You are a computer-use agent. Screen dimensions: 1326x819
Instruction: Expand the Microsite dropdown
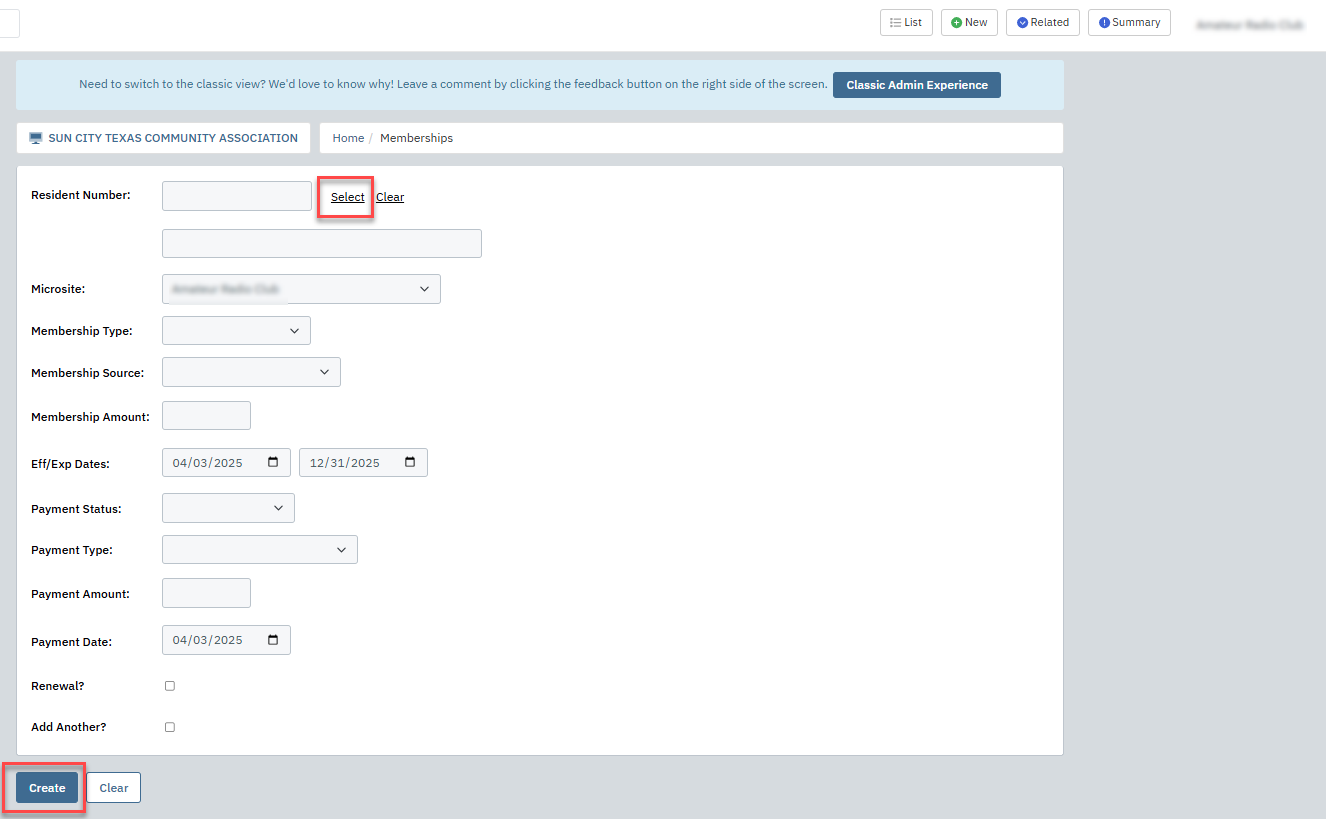[x=301, y=289]
